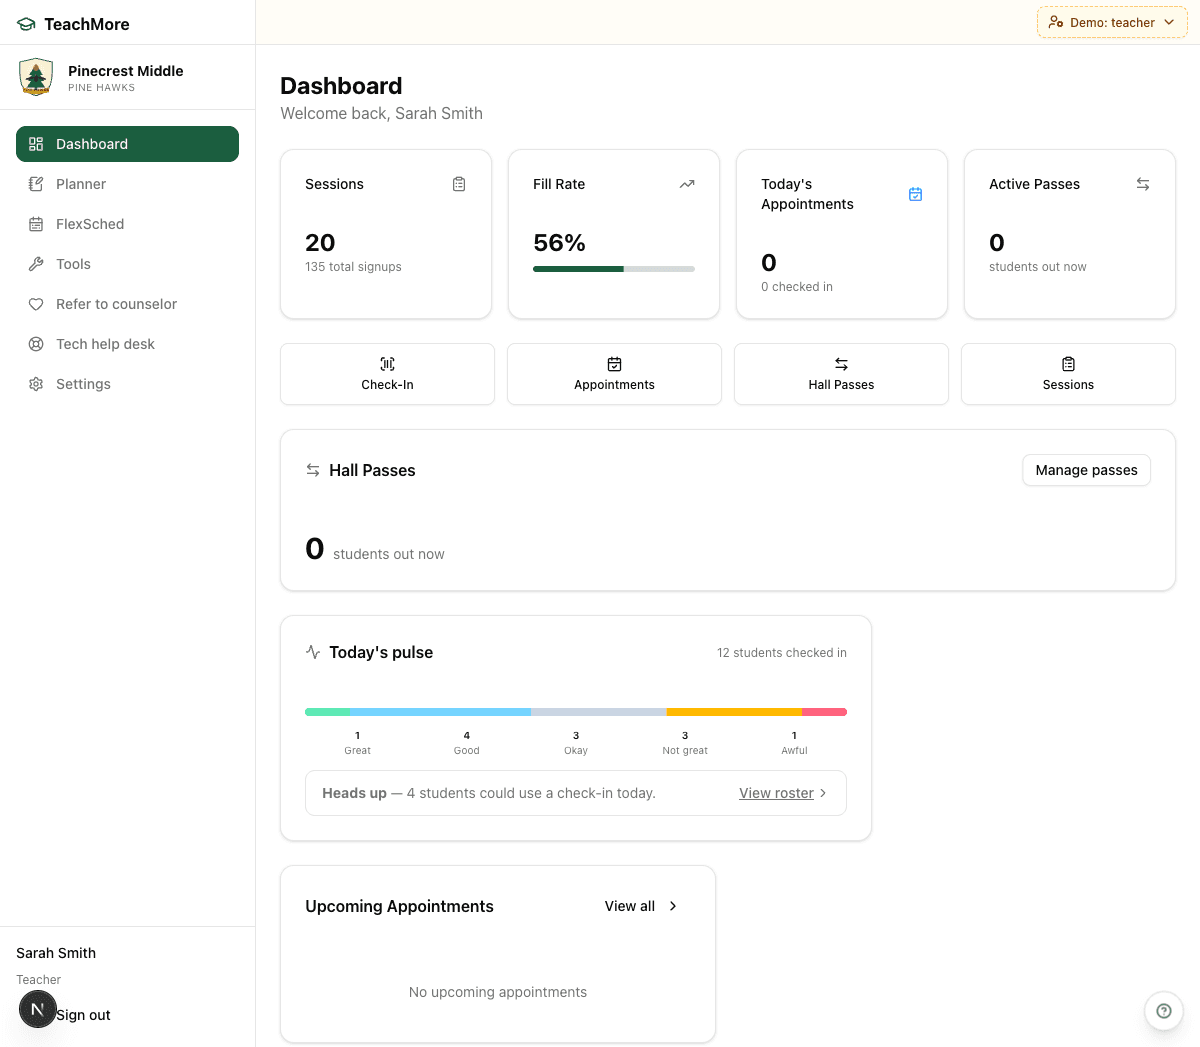Click the round N avatar badge
Image resolution: width=1200 pixels, height=1047 pixels.
(38, 1009)
